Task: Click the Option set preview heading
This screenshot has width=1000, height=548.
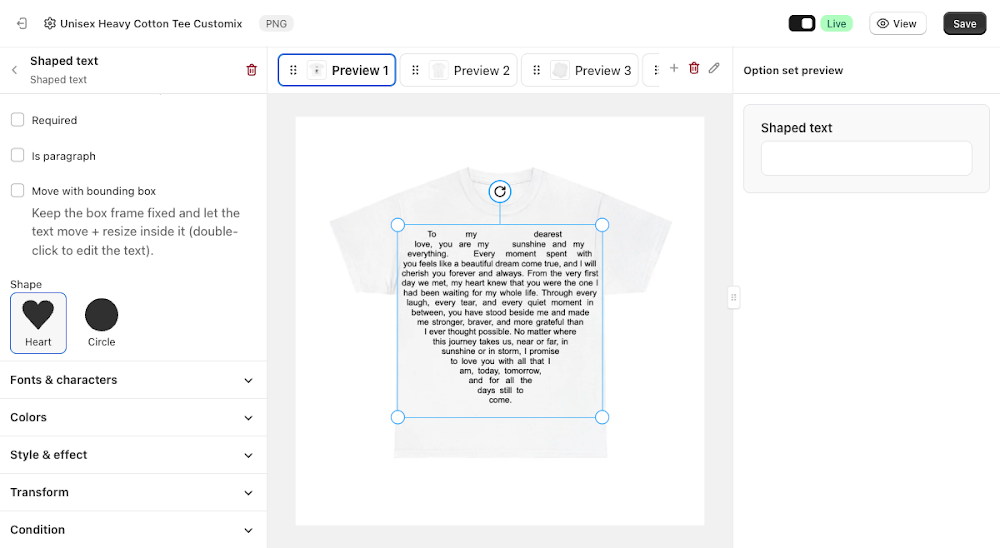Action: [x=793, y=70]
